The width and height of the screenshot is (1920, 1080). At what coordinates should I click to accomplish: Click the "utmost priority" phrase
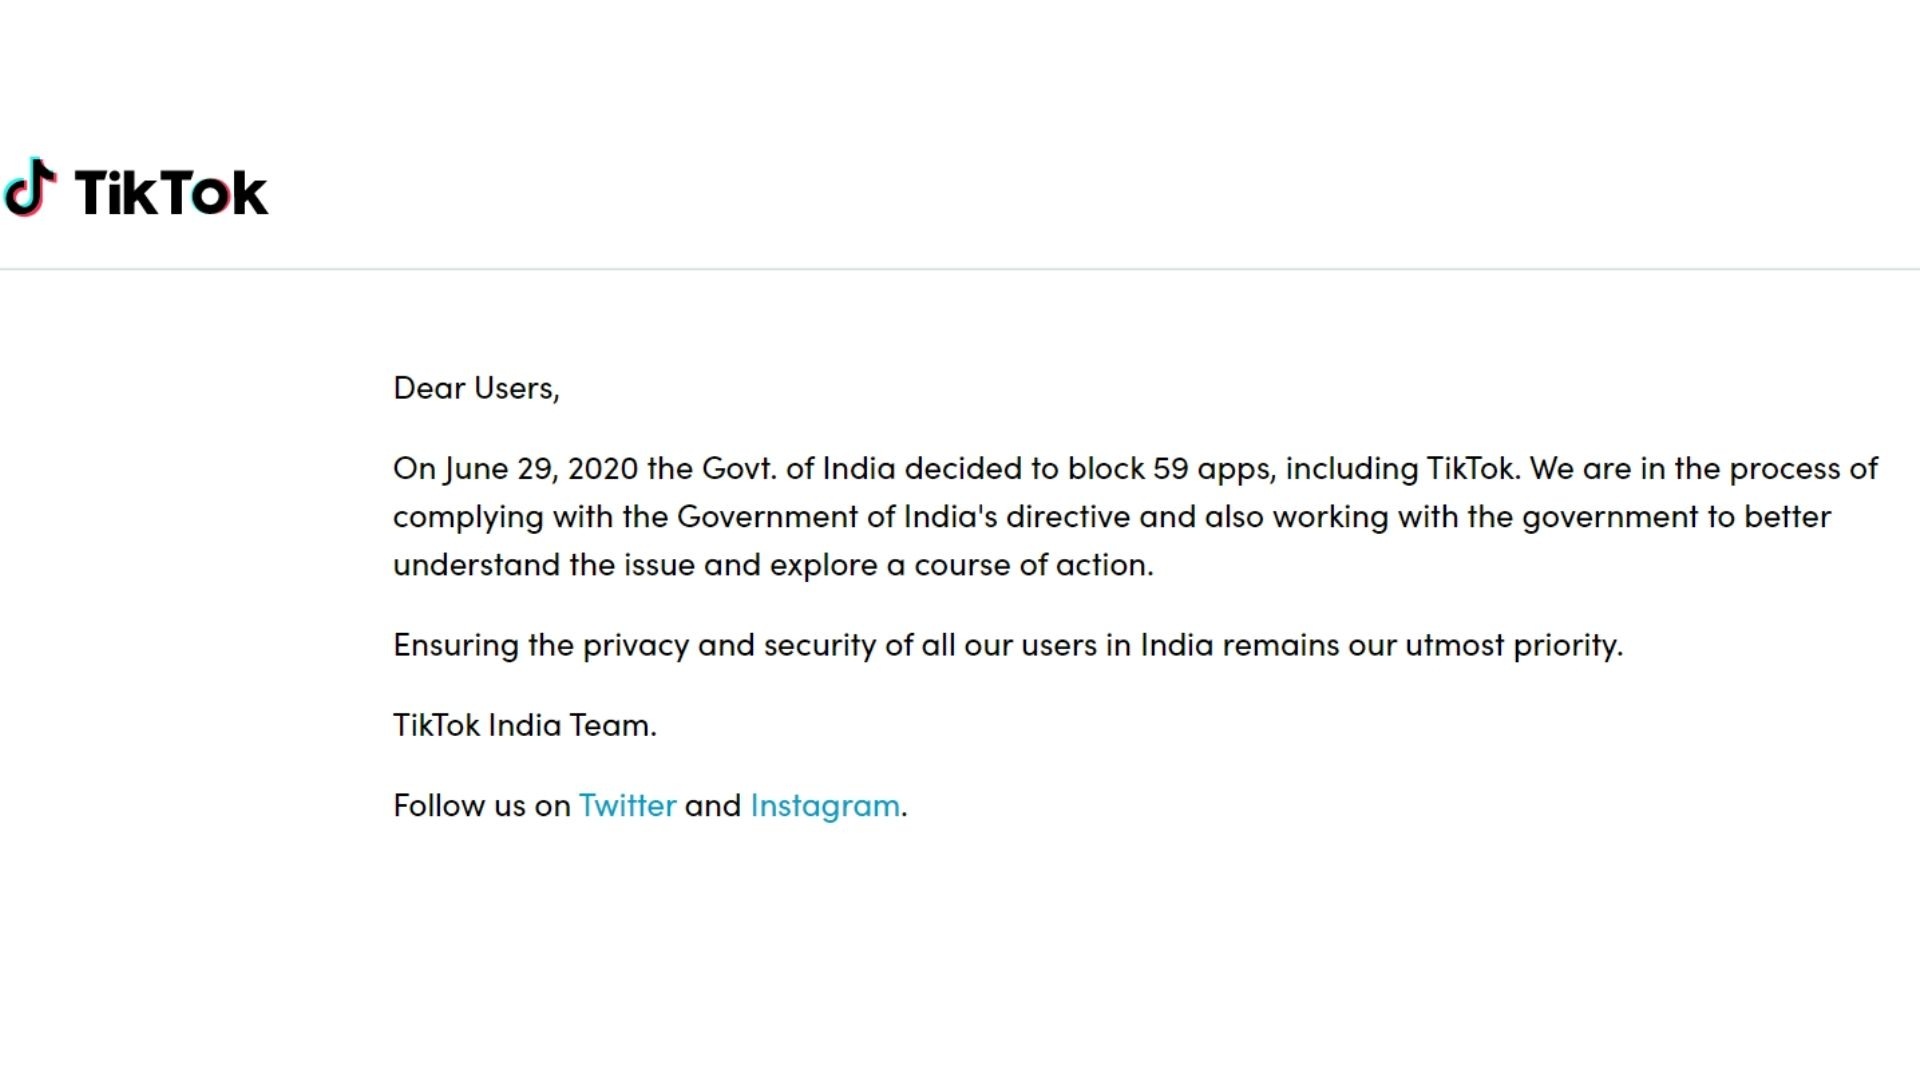coord(1512,645)
